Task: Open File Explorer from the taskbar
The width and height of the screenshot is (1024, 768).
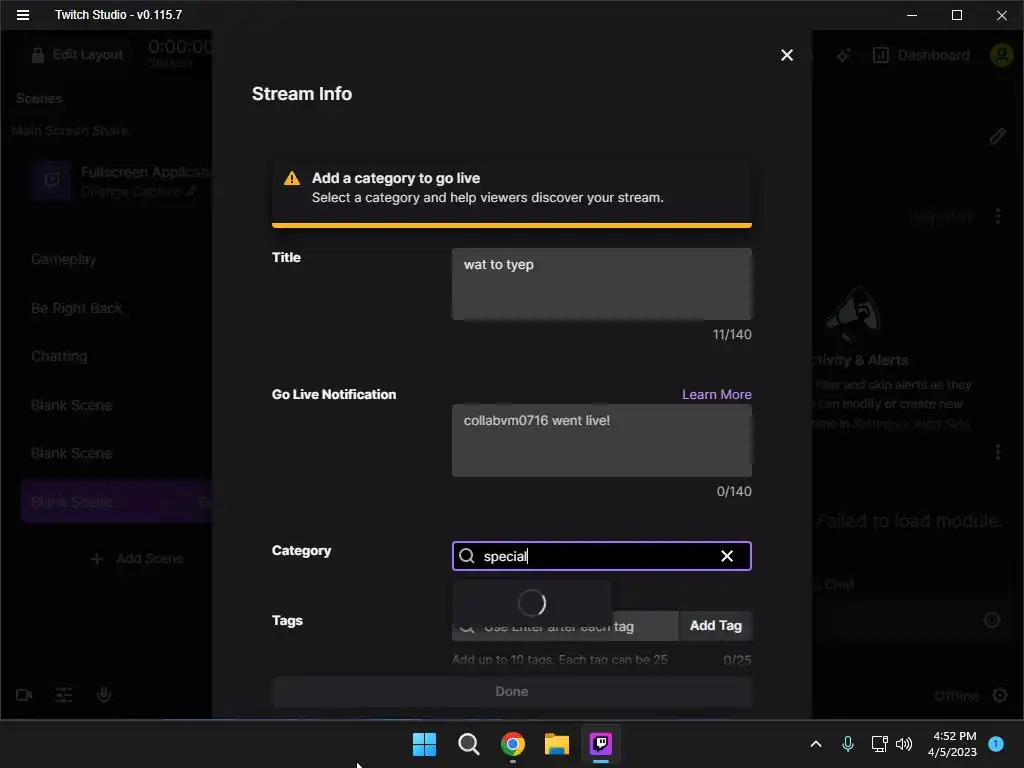Action: click(x=556, y=744)
